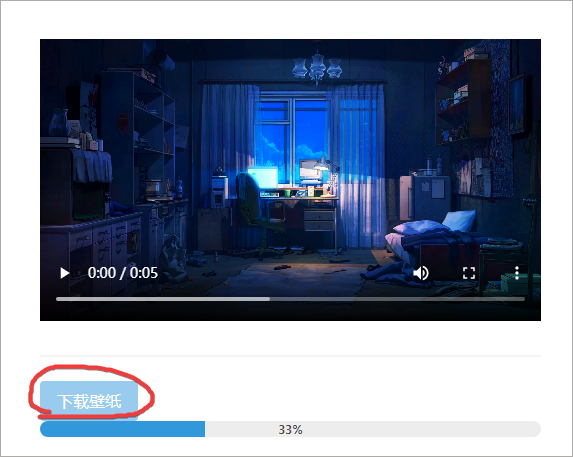Viewport: 573px width, 457px height.
Task: Click the video seek bar track
Action: click(290, 299)
